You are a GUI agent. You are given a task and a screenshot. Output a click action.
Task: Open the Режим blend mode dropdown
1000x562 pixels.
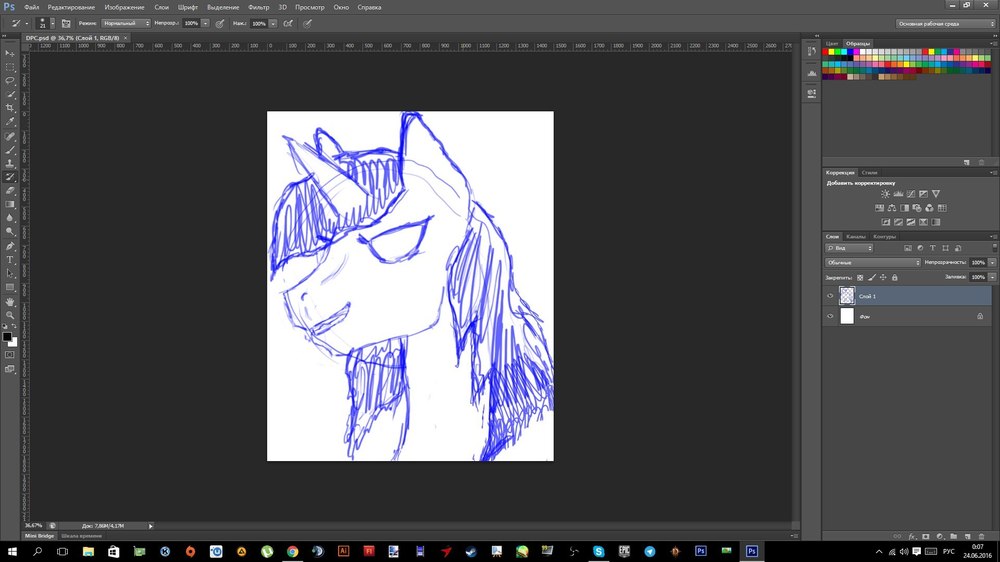126,24
